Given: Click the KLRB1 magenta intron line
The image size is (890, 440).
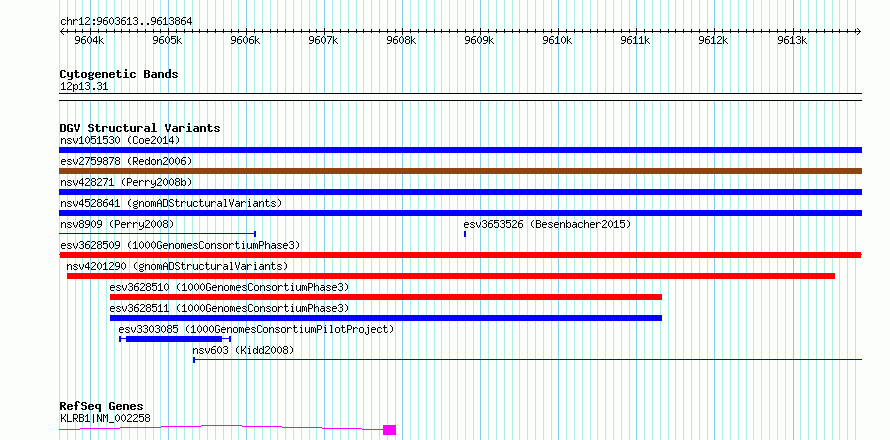Looking at the screenshot, I should 221,427.
